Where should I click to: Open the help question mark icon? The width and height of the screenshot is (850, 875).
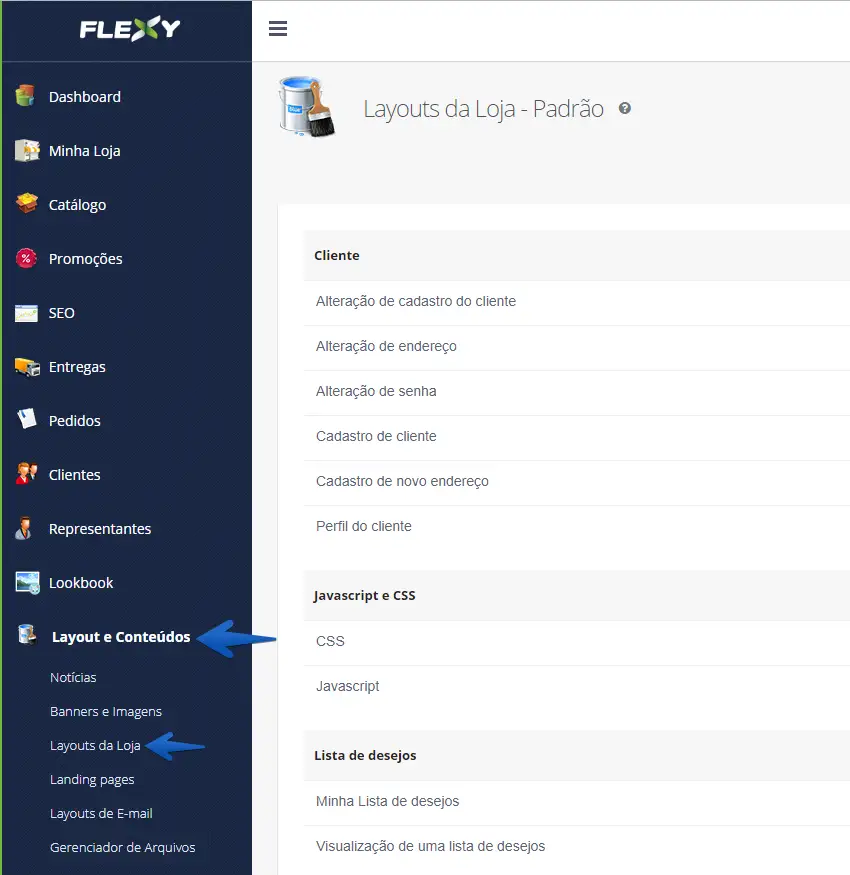[x=625, y=108]
